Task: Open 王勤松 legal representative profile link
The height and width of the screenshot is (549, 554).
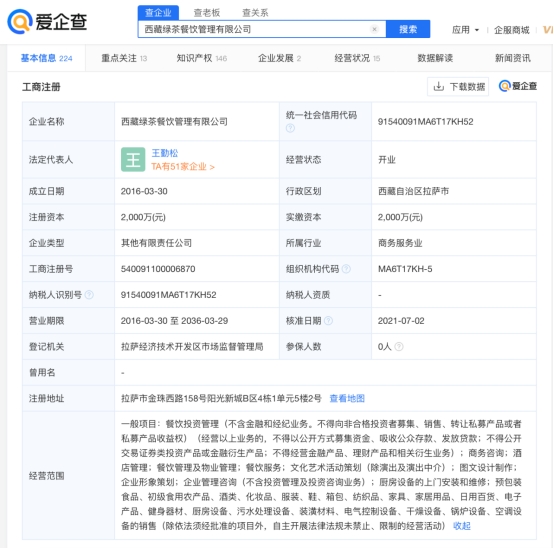Action: coord(165,153)
